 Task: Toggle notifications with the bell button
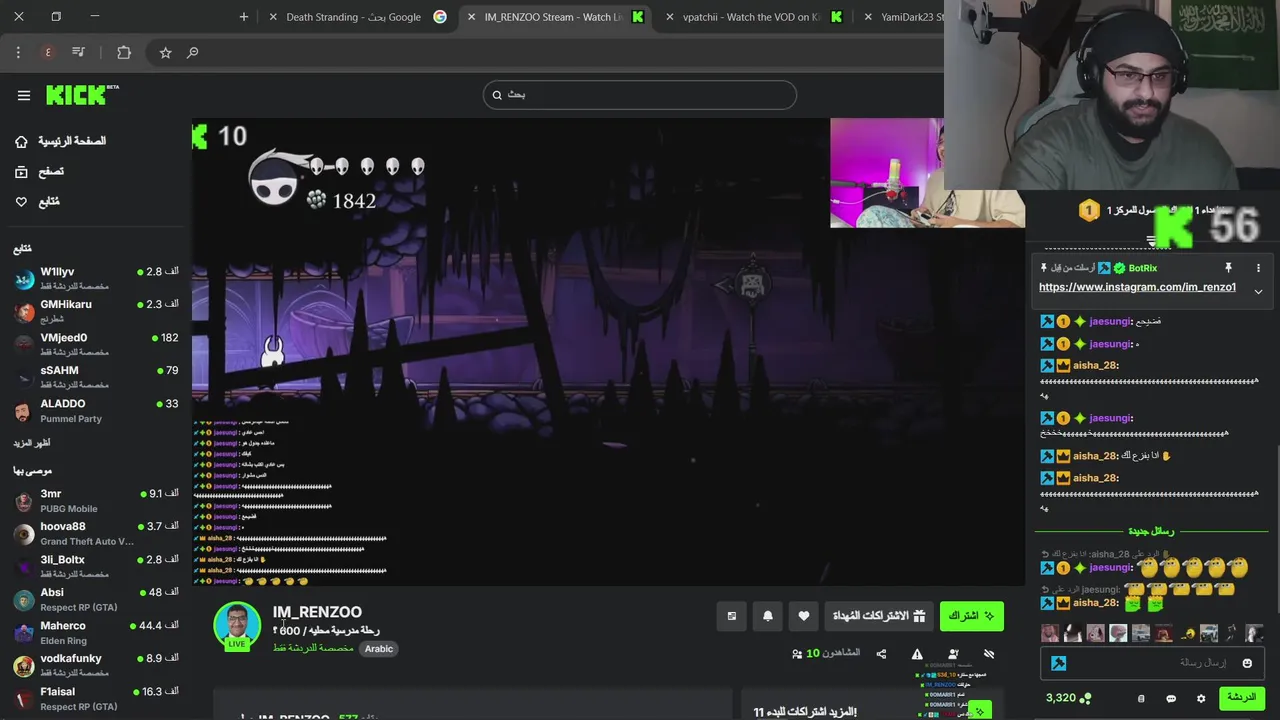pyautogui.click(x=768, y=616)
